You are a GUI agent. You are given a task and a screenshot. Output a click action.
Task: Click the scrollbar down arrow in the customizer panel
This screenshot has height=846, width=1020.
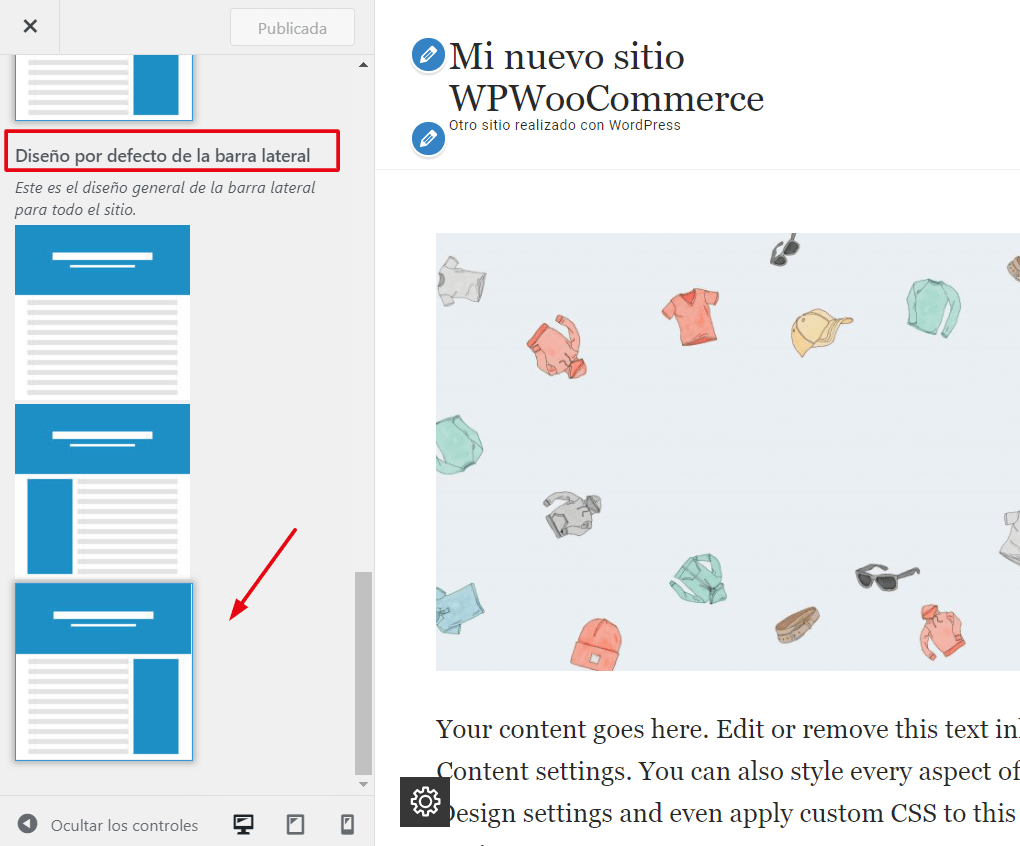tap(364, 784)
